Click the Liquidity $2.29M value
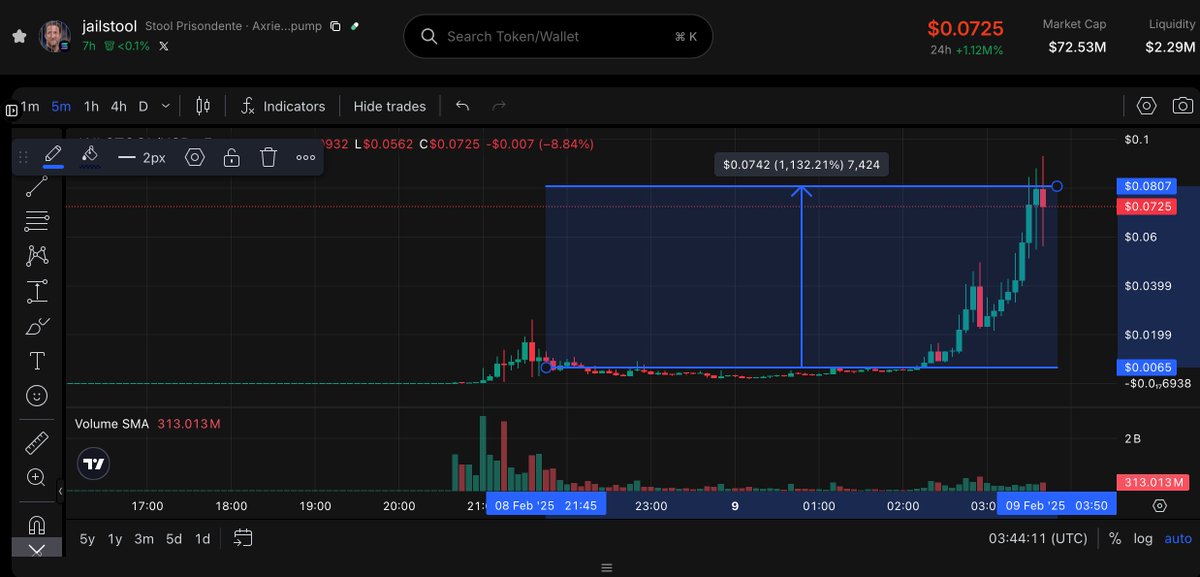This screenshot has height=577, width=1200. pos(1169,46)
